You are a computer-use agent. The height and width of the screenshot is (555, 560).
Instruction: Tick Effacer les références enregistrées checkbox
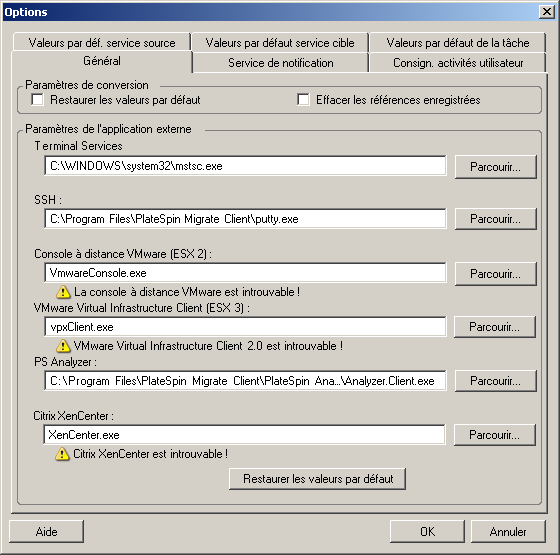pyautogui.click(x=303, y=100)
